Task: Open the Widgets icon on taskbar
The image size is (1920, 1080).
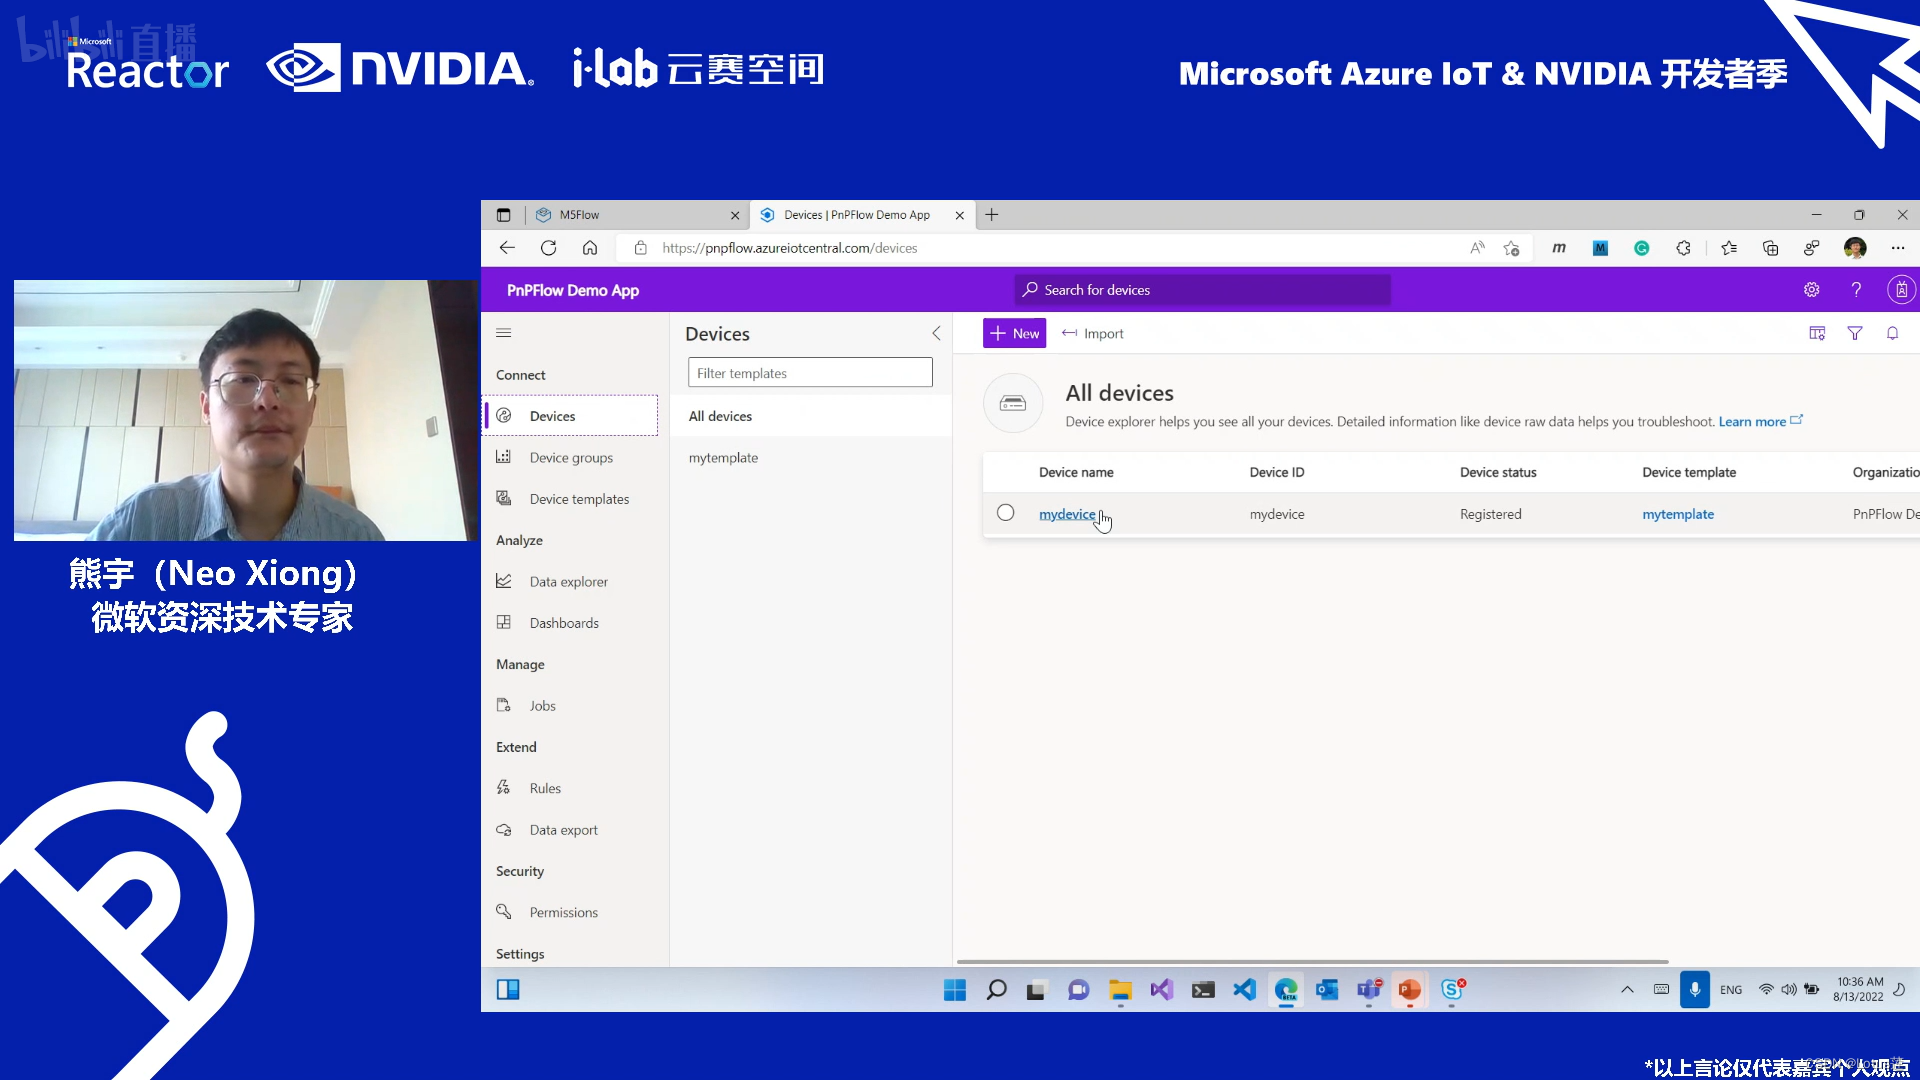Action: click(x=508, y=990)
